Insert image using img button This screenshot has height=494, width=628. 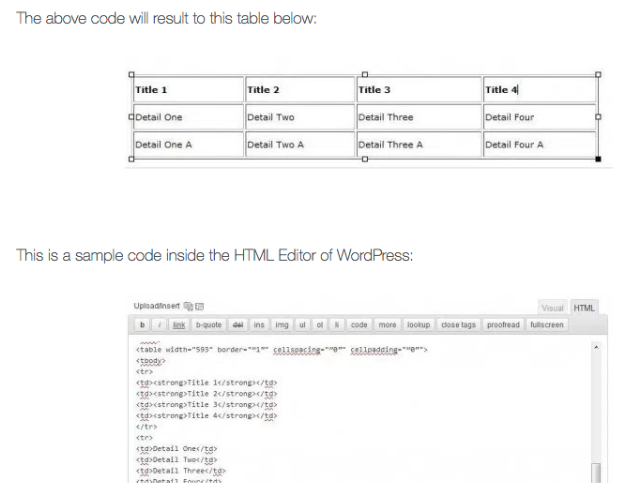[282, 325]
